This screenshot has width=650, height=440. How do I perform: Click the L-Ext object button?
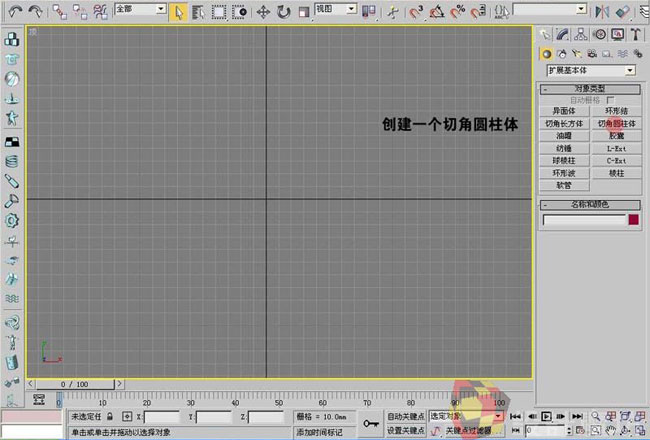tap(616, 148)
